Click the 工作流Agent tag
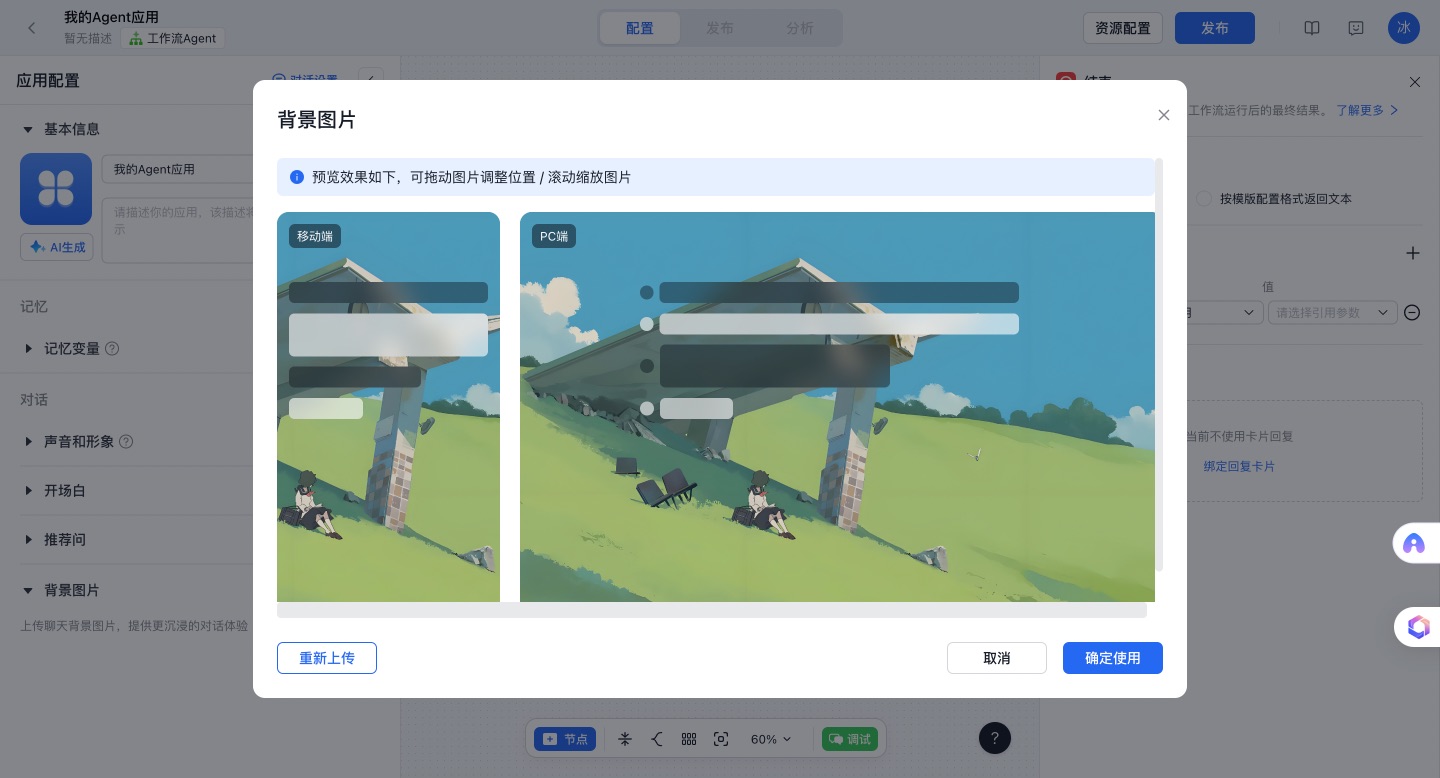The image size is (1440, 778). (173, 38)
